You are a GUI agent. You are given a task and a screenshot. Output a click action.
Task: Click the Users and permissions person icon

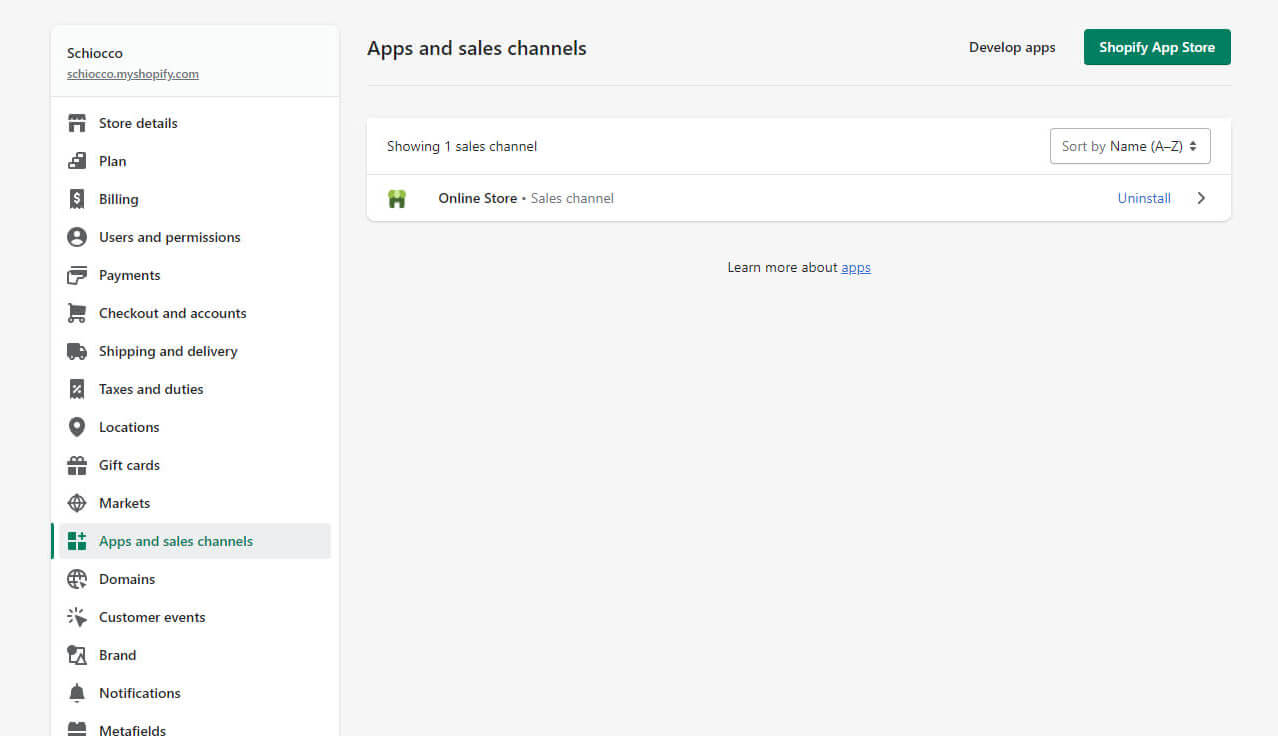pos(77,237)
